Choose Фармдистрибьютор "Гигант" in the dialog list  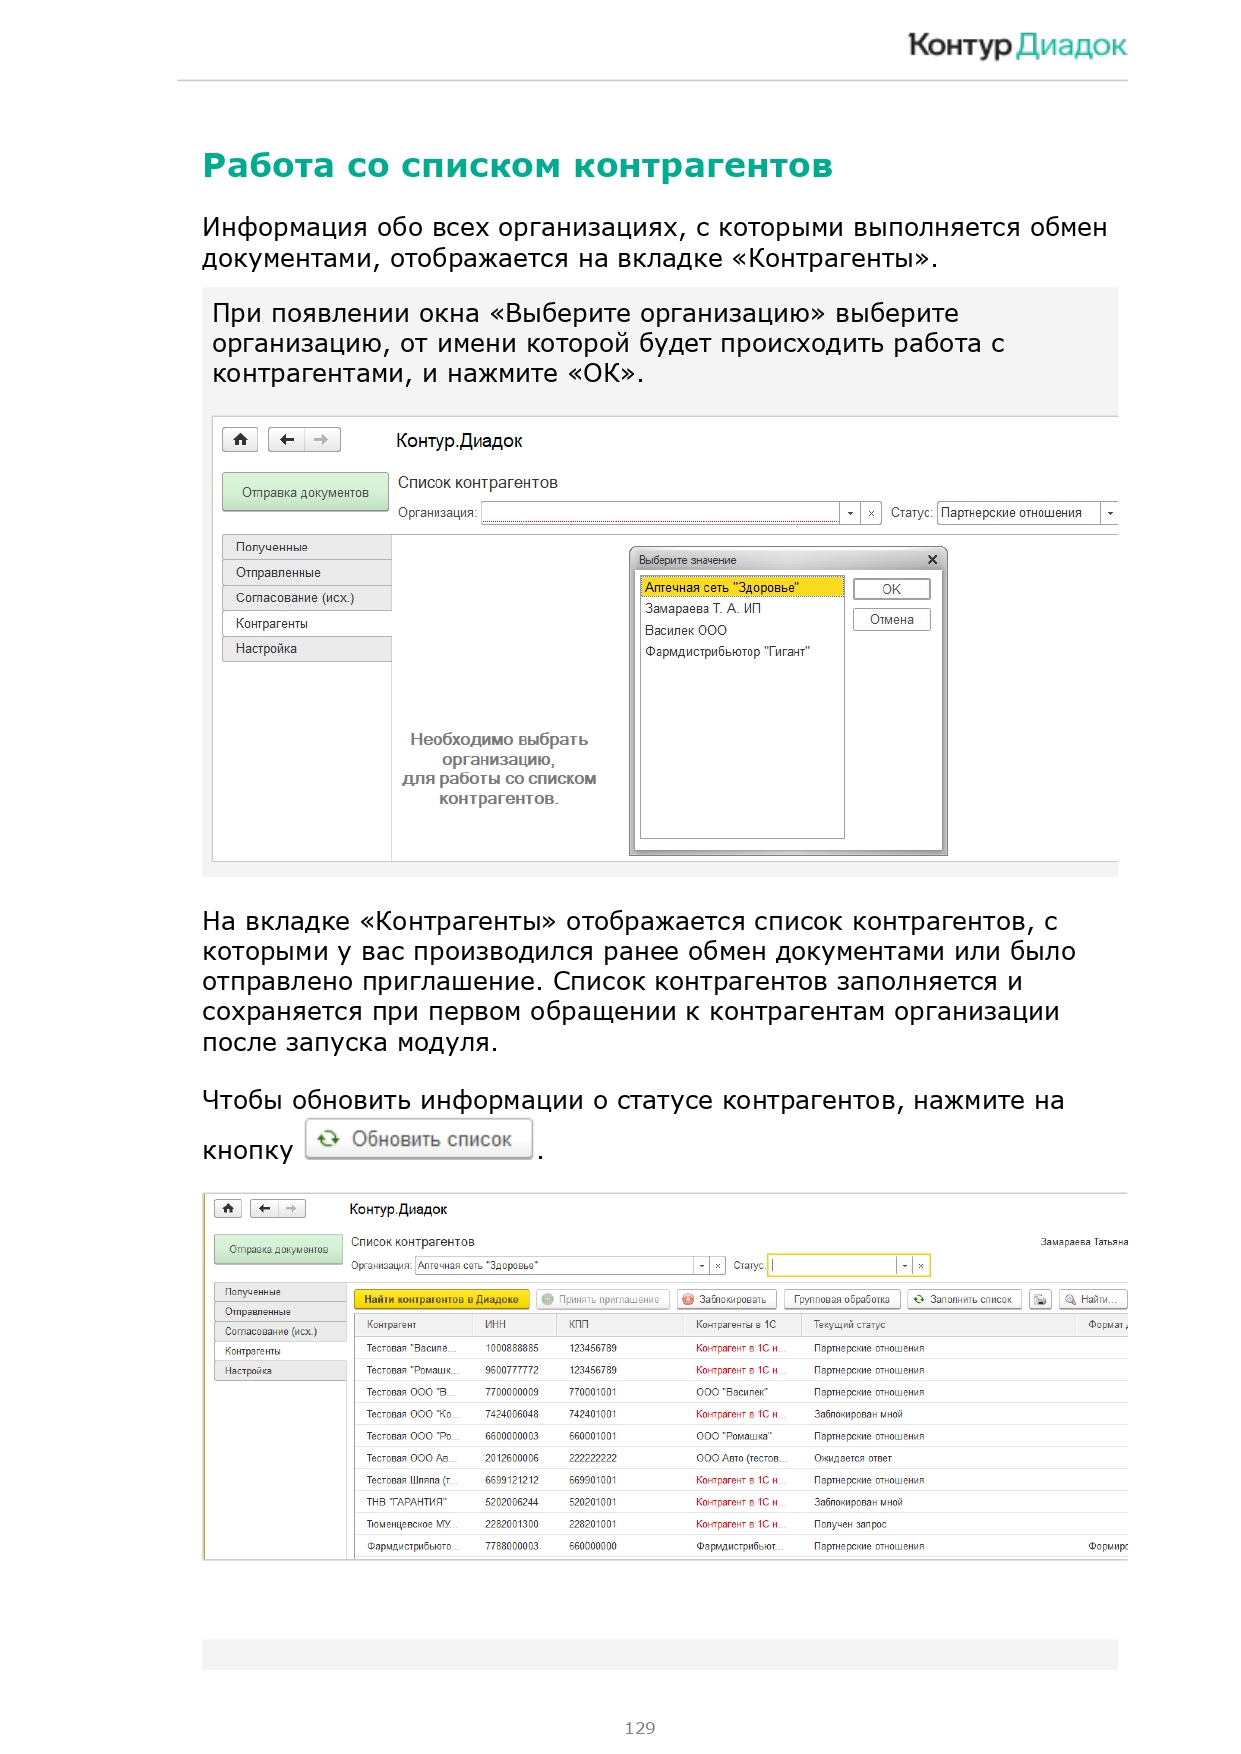pyautogui.click(x=727, y=651)
